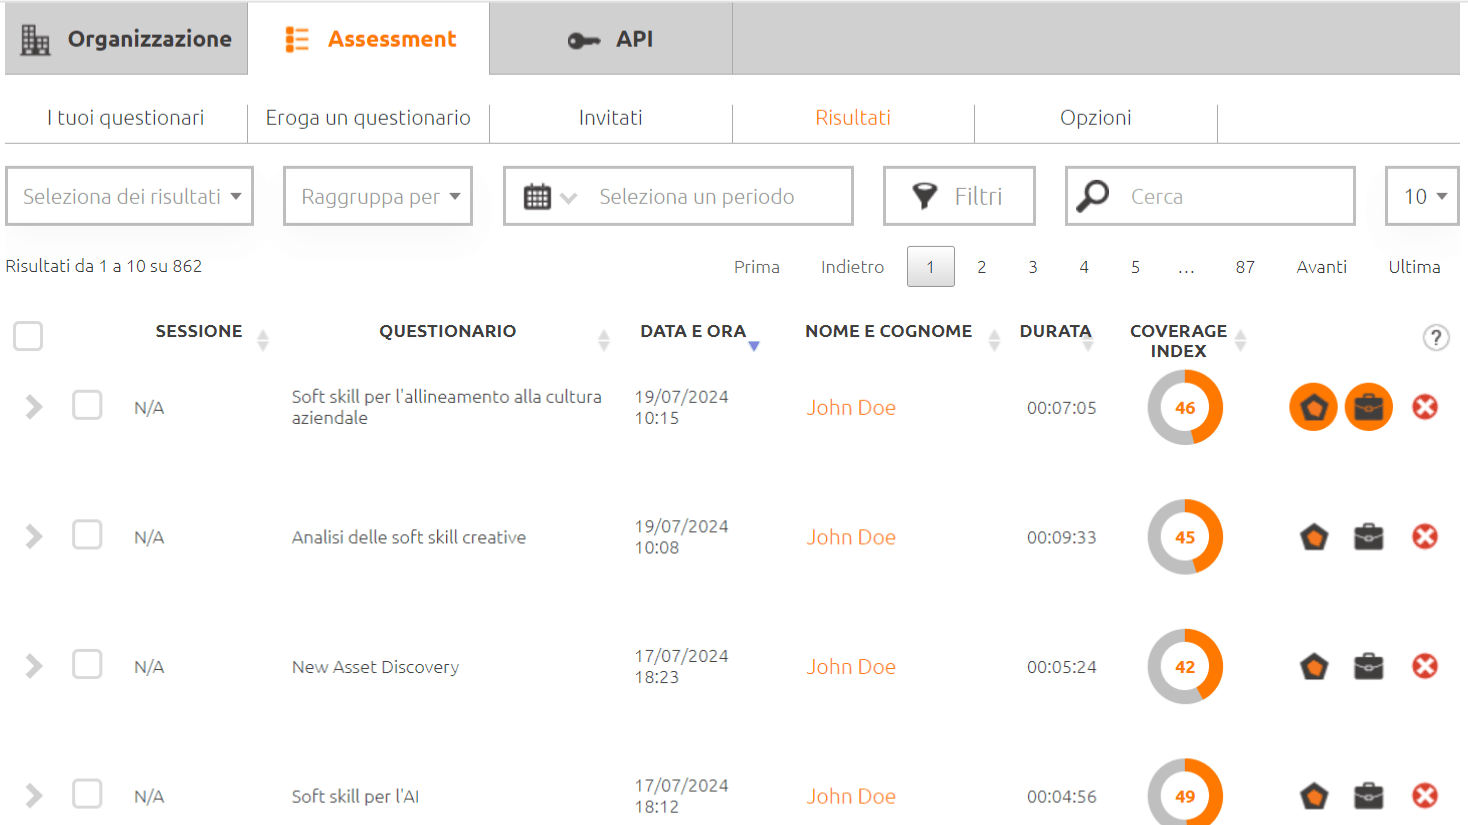Delete the Soft skill per l'AI result
1468x825 pixels.
[1425, 796]
